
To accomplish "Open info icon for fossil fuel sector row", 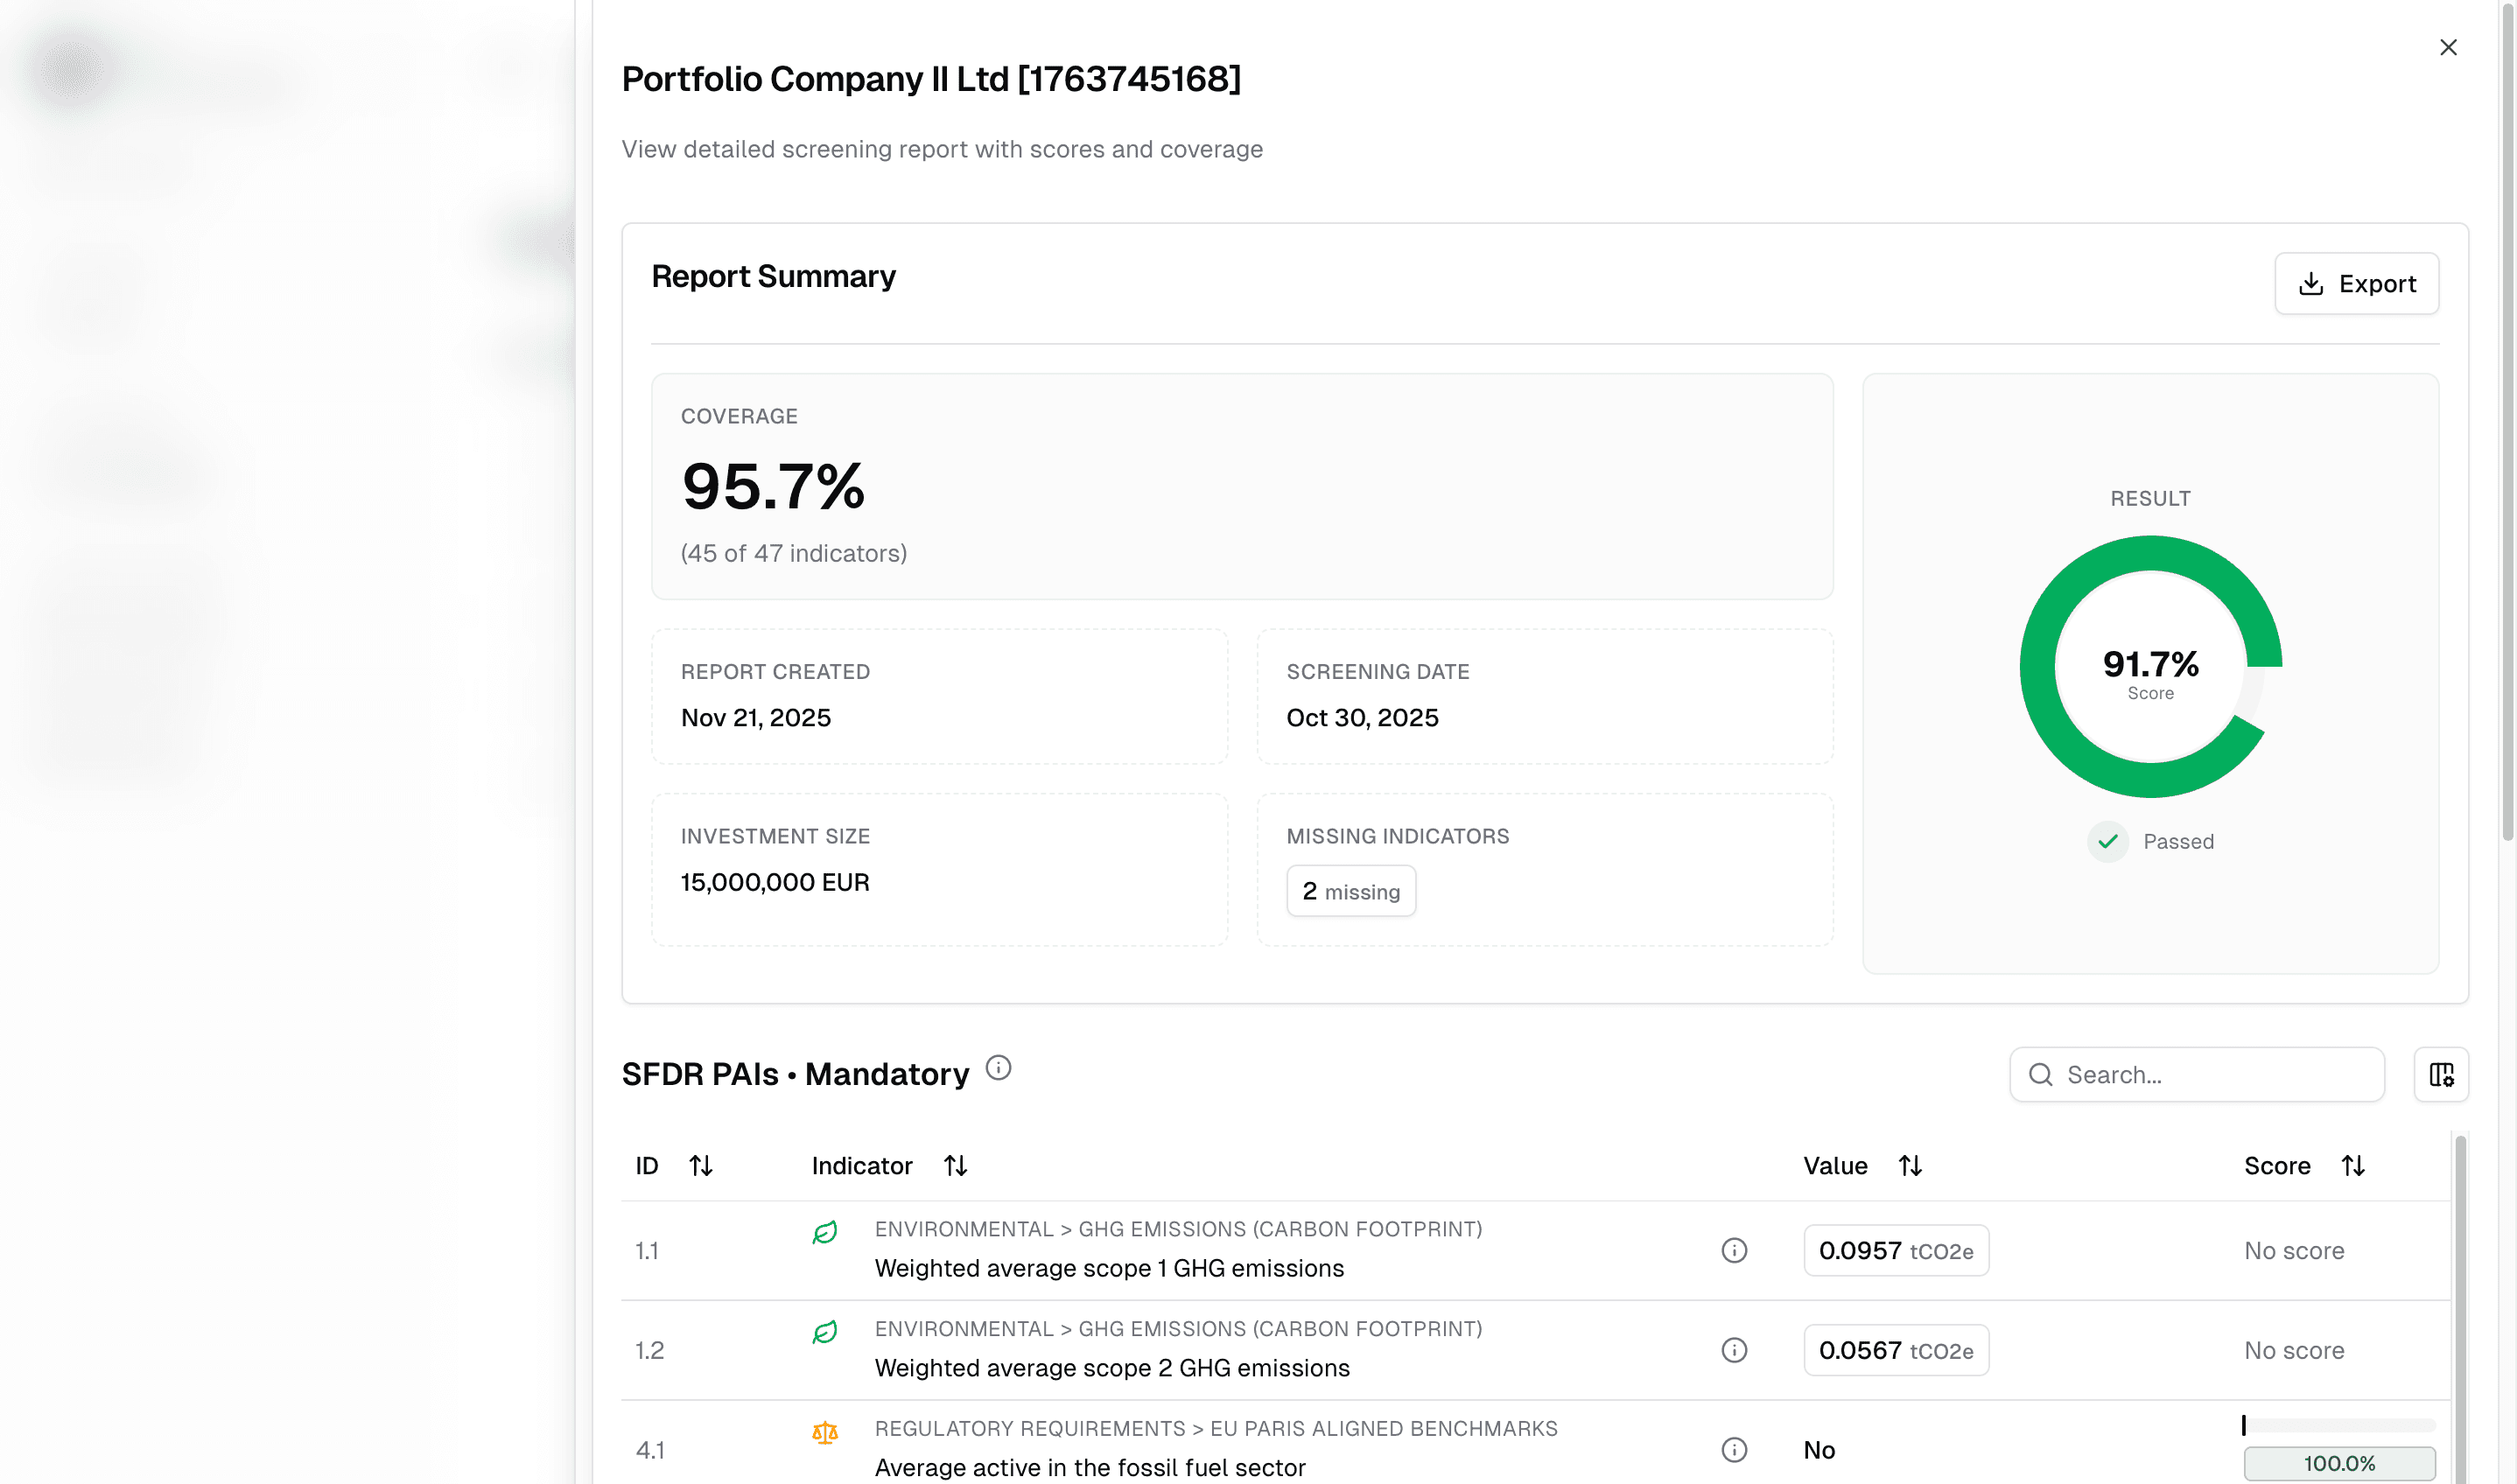I will pos(1733,1449).
